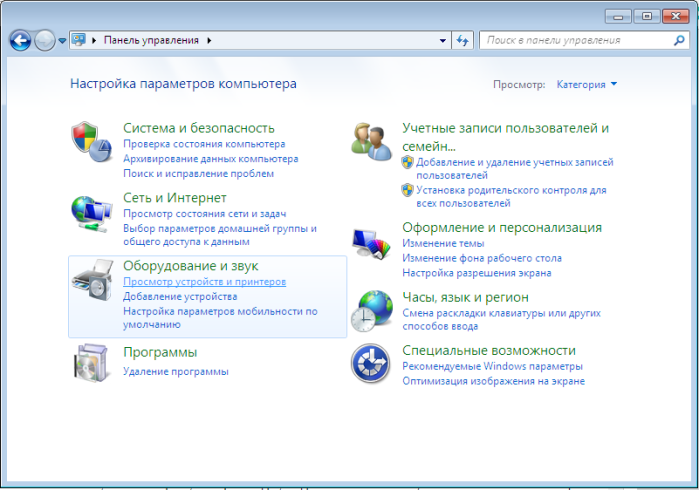The width and height of the screenshot is (699, 490).
Task: Open Учетные записи пользователей heading
Action: point(506,137)
